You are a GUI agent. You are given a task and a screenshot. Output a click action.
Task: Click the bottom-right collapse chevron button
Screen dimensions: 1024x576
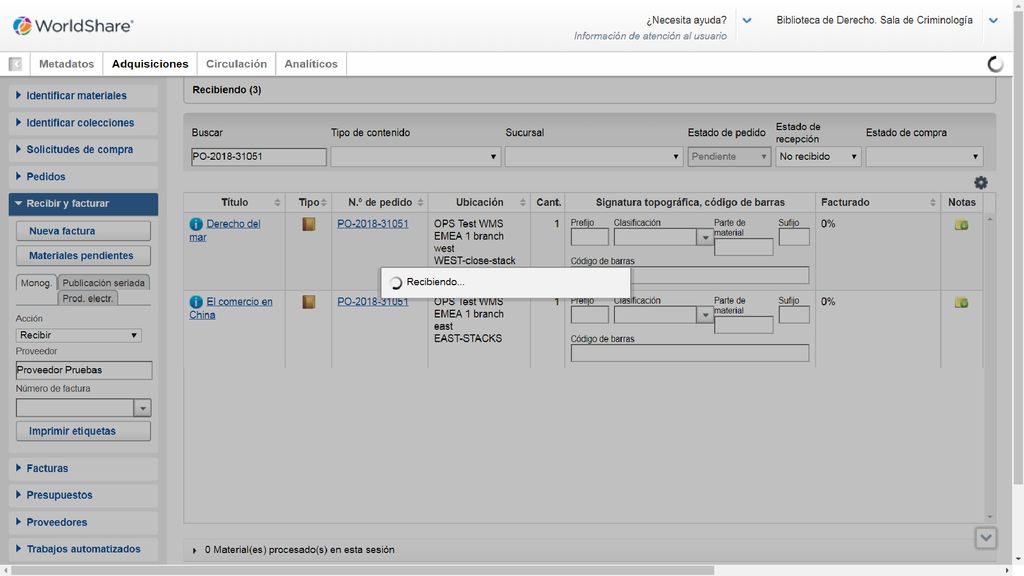click(x=985, y=538)
